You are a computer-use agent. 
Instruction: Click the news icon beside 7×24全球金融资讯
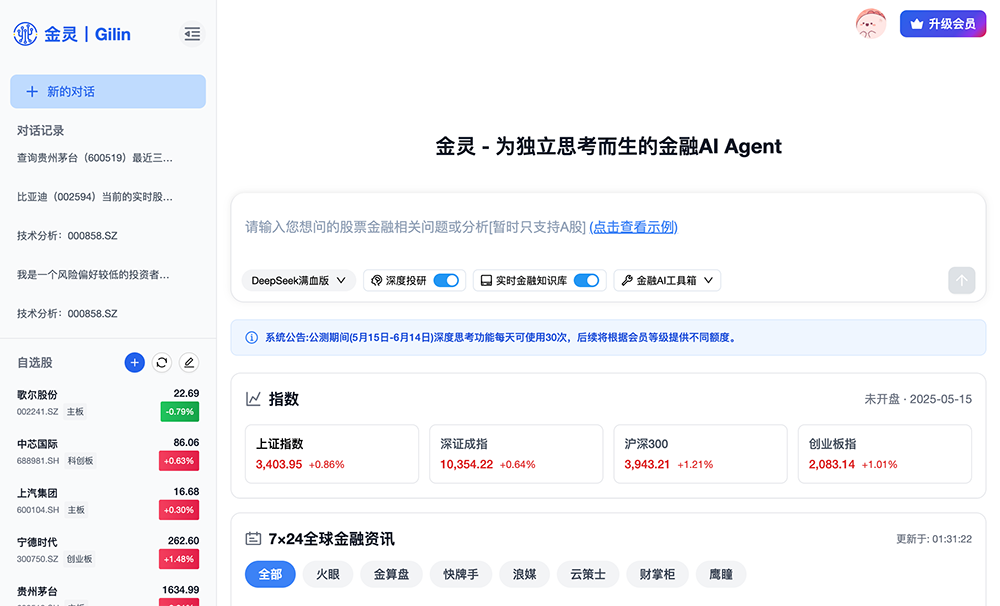click(x=253, y=539)
